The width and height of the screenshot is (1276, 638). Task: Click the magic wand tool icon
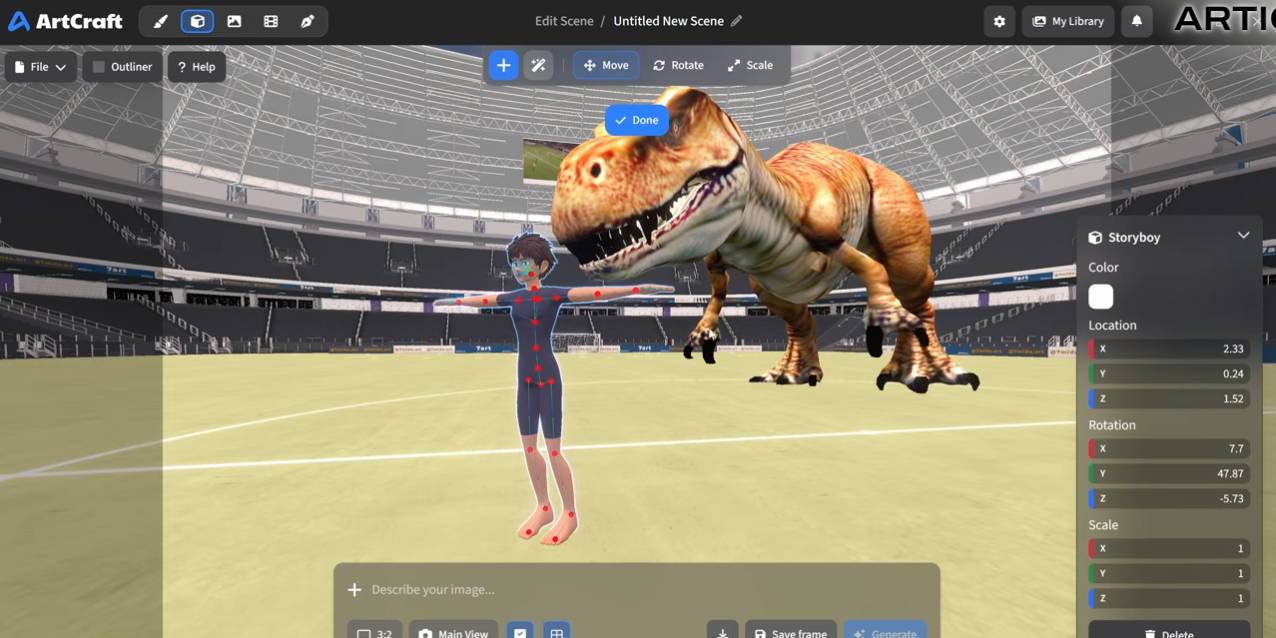(x=538, y=65)
